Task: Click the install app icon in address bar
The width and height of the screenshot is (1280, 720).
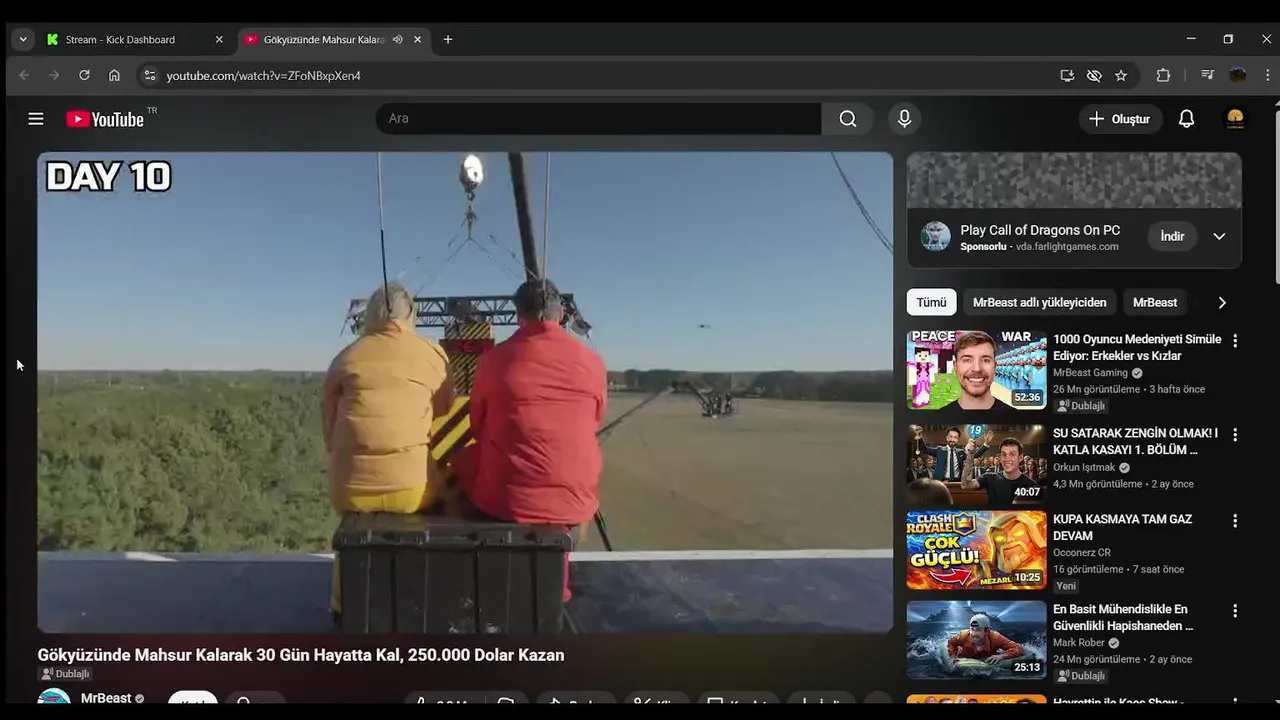Action: pyautogui.click(x=1067, y=75)
